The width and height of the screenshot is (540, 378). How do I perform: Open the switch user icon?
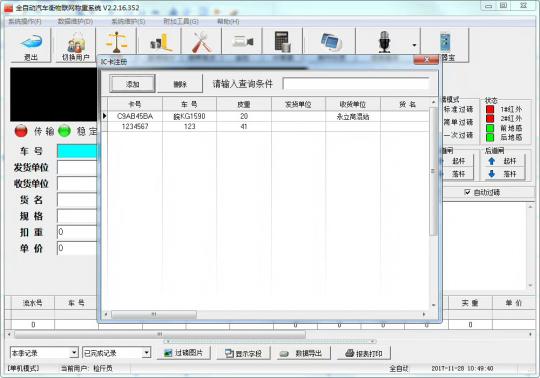76,44
